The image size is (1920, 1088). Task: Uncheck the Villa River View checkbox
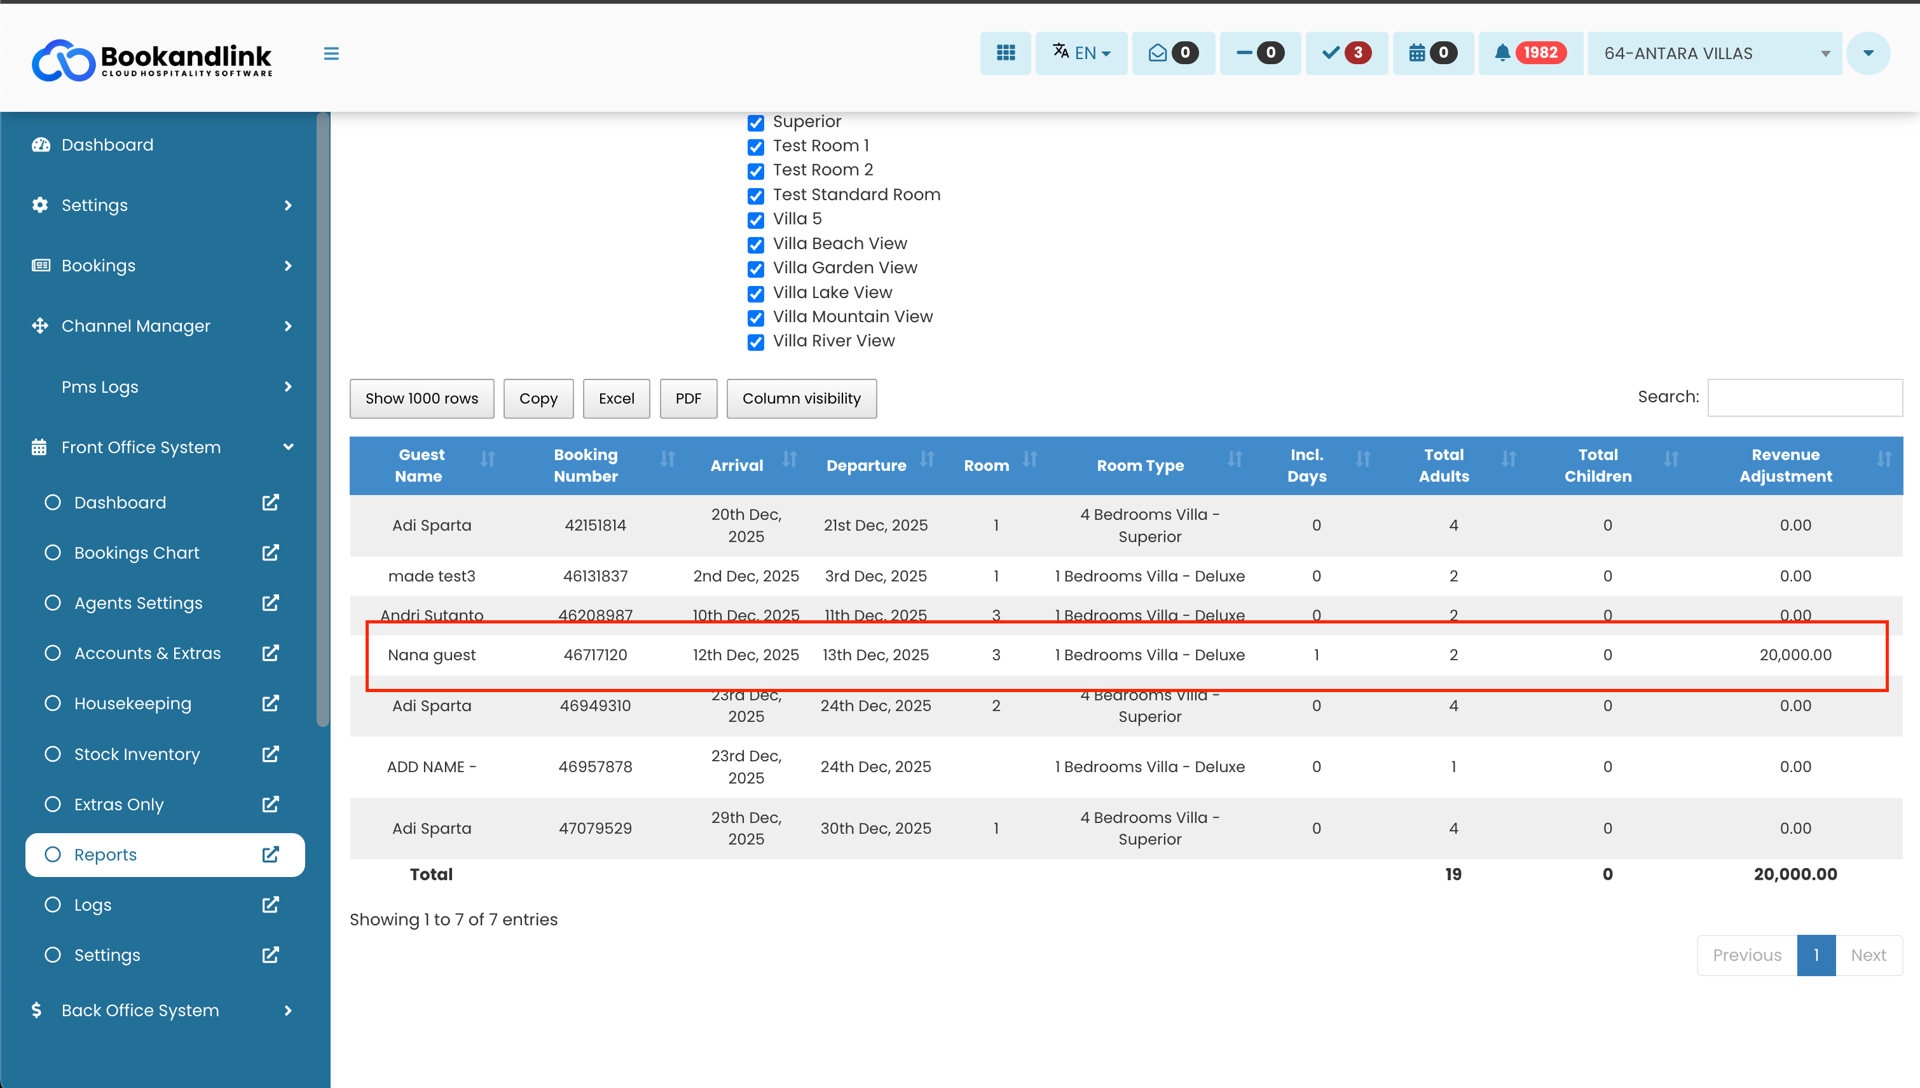(756, 342)
